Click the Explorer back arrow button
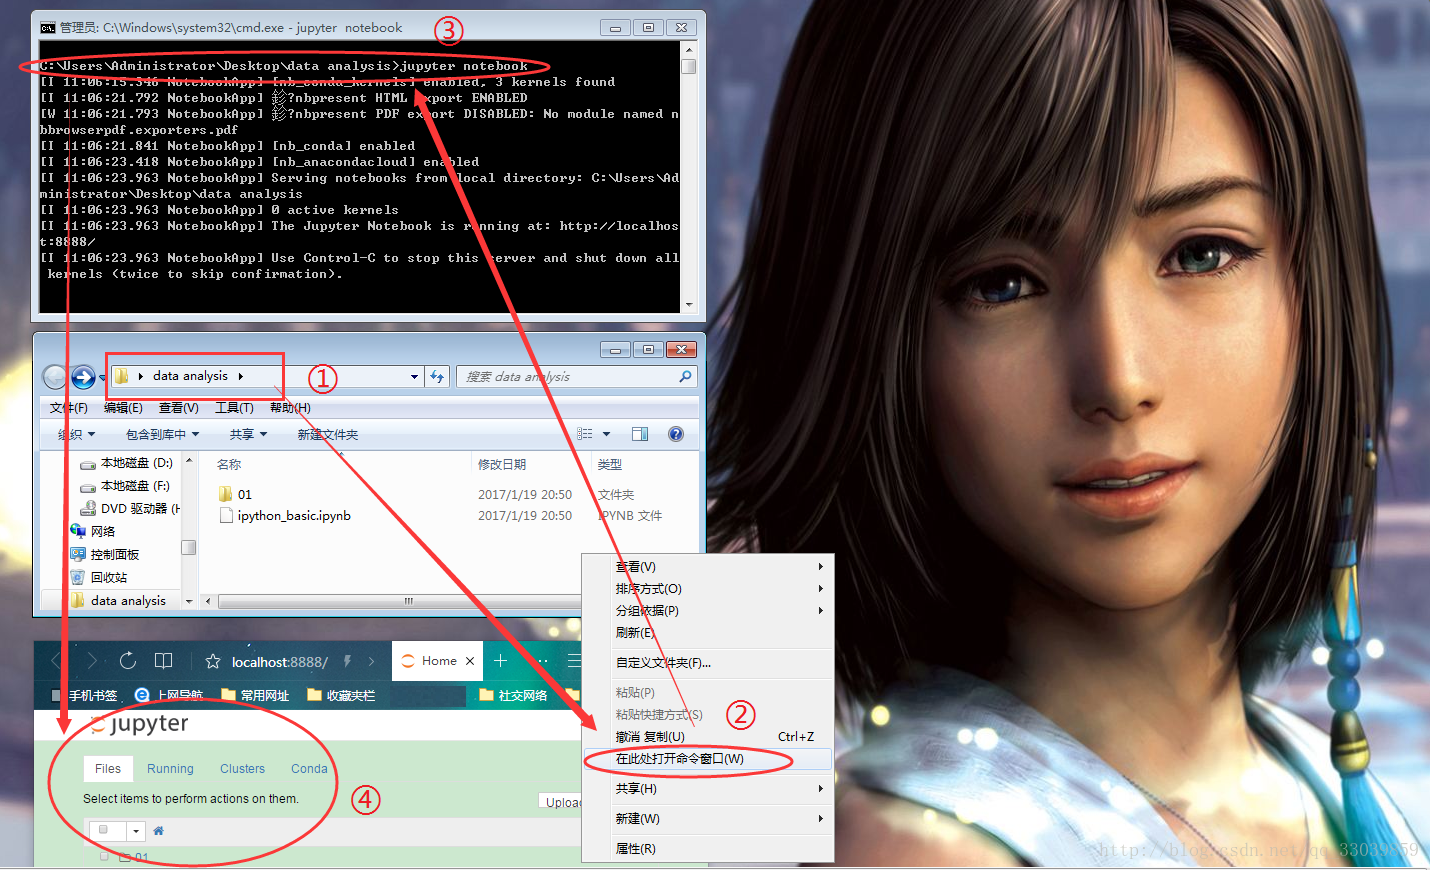The width and height of the screenshot is (1430, 870). point(55,377)
